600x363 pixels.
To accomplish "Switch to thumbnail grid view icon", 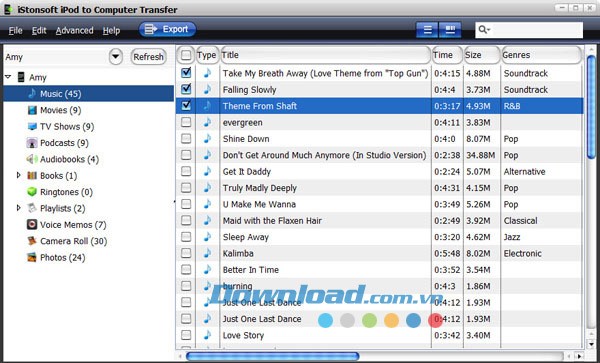I will (x=450, y=30).
